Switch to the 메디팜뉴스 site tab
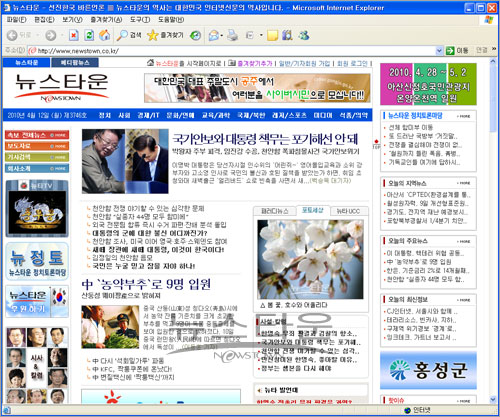The height and width of the screenshot is (417, 500). click(75, 63)
